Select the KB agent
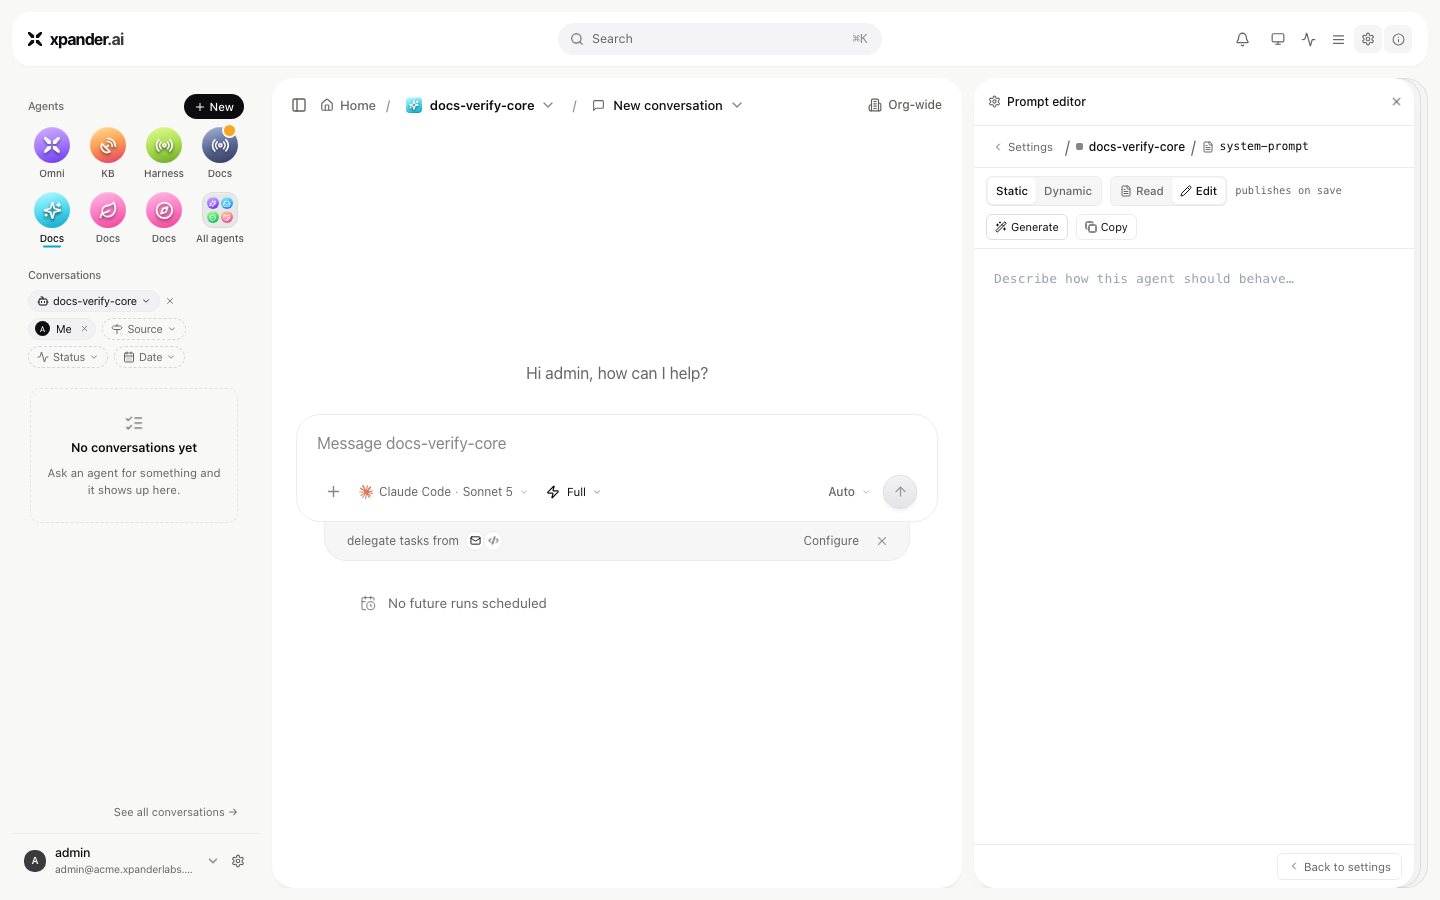This screenshot has width=1440, height=900. point(108,153)
